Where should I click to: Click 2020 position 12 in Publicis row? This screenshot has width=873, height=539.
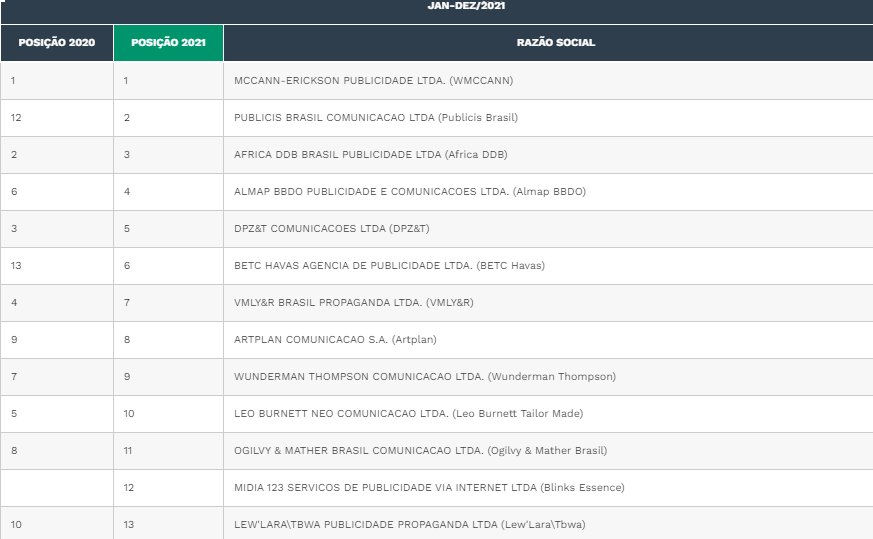pos(57,117)
